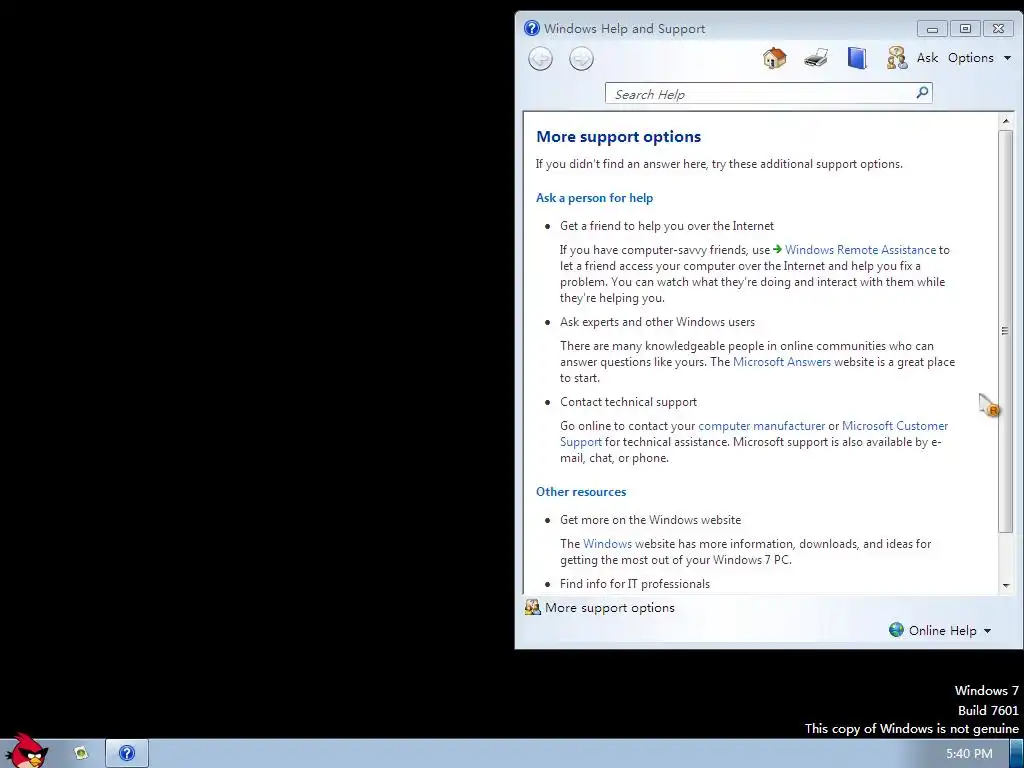Click the Ask toolbar label
Screen dimensions: 1024x768
click(927, 57)
